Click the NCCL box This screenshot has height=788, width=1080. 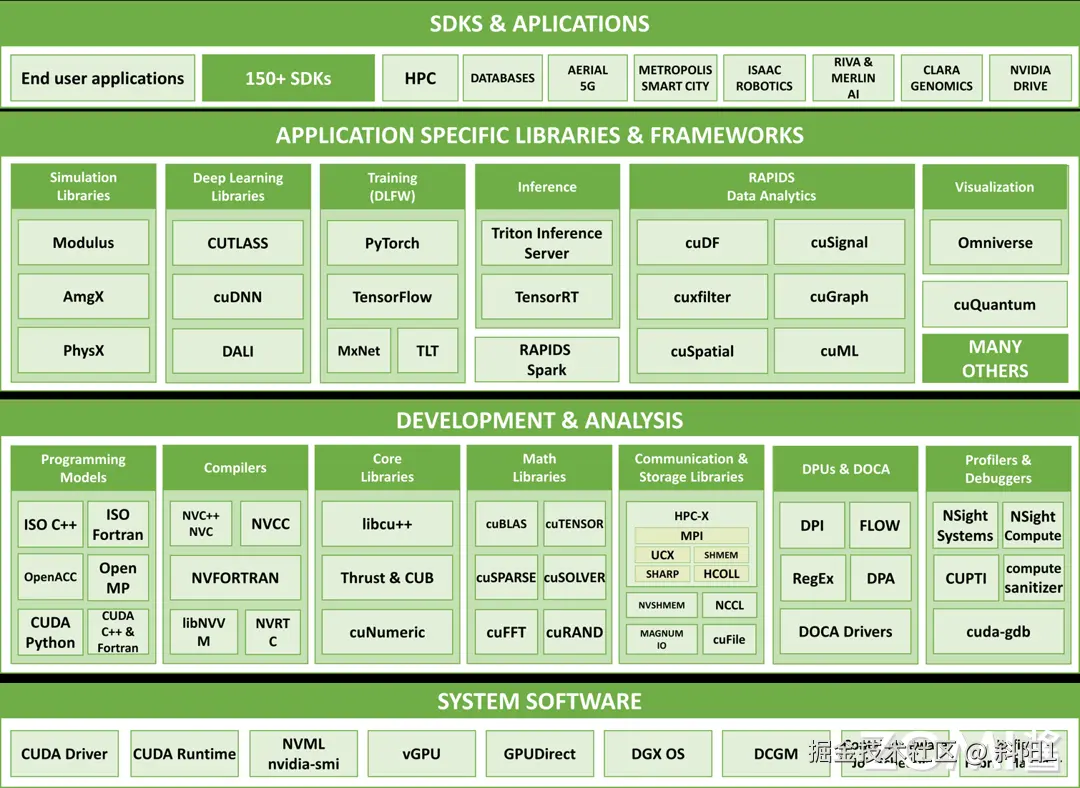pyautogui.click(x=729, y=605)
